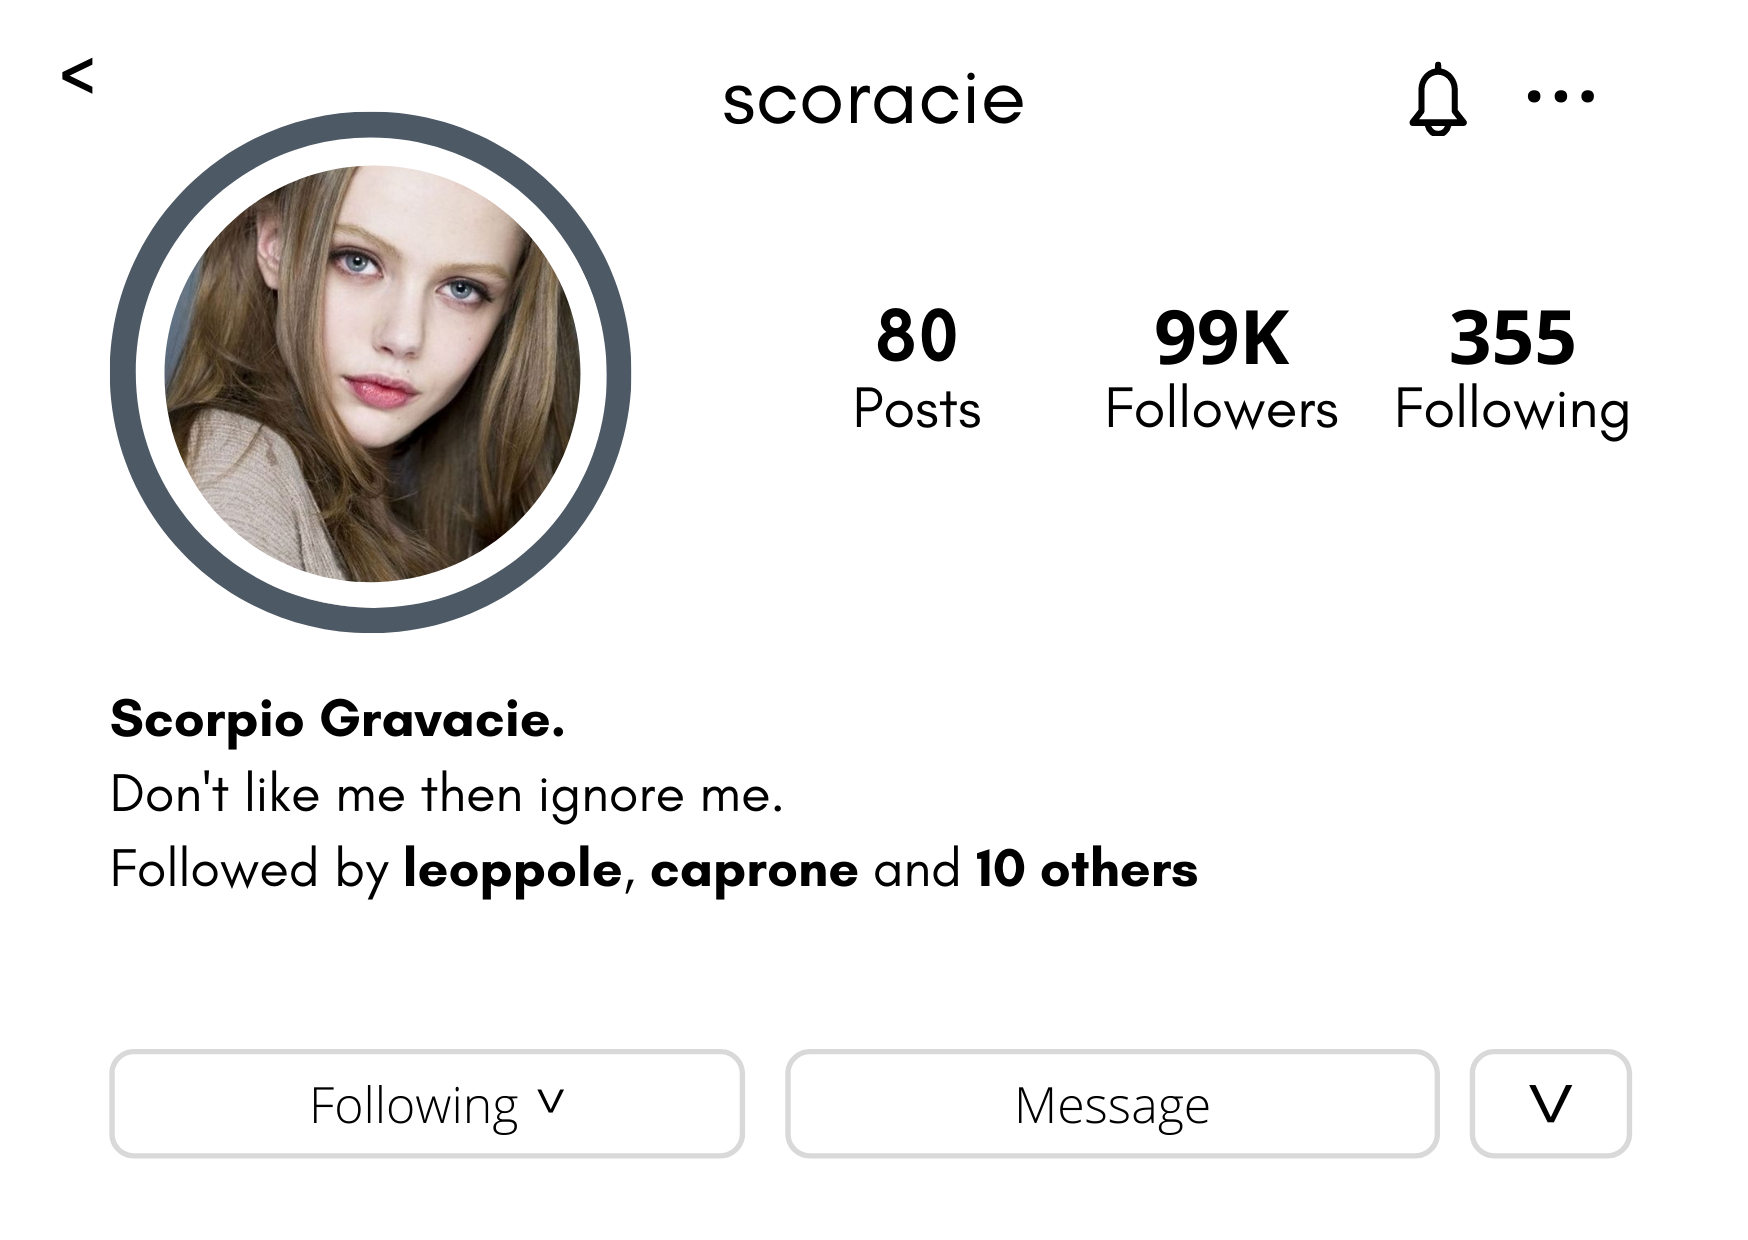Expand suggested accounts chevron button
Screen dimensions: 1748x1240
tap(1550, 1104)
